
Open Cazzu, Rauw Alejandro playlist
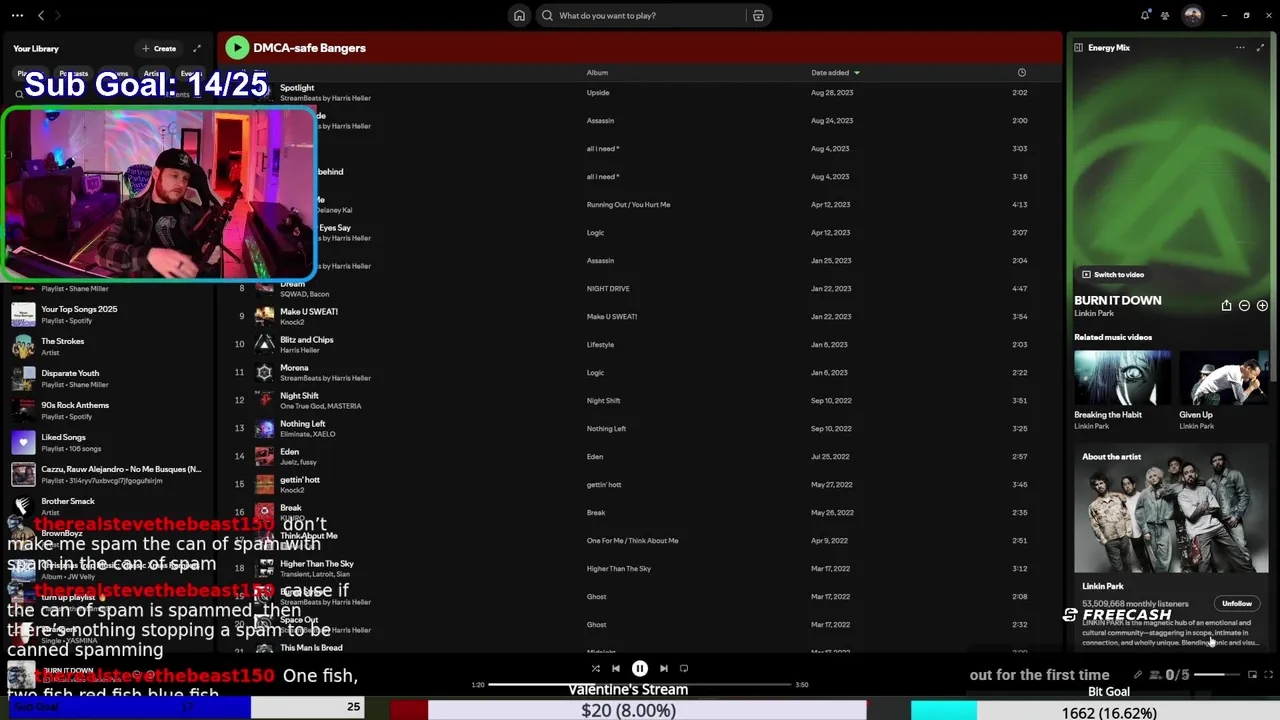point(107,474)
